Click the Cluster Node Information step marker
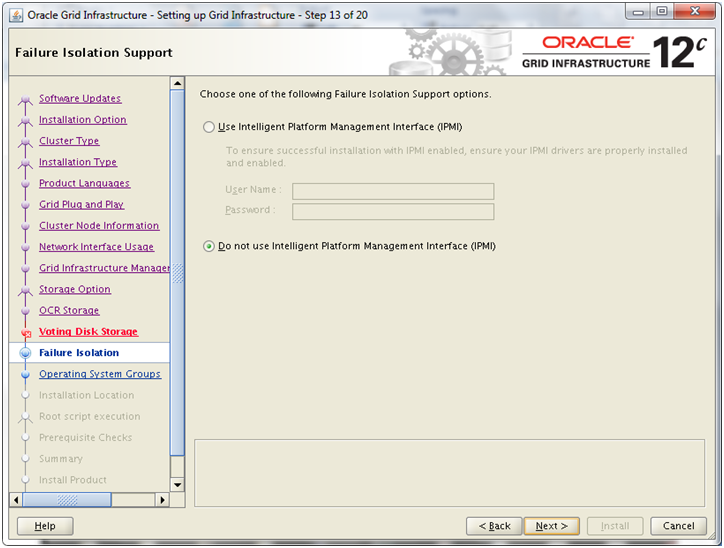 pyautogui.click(x=25, y=226)
